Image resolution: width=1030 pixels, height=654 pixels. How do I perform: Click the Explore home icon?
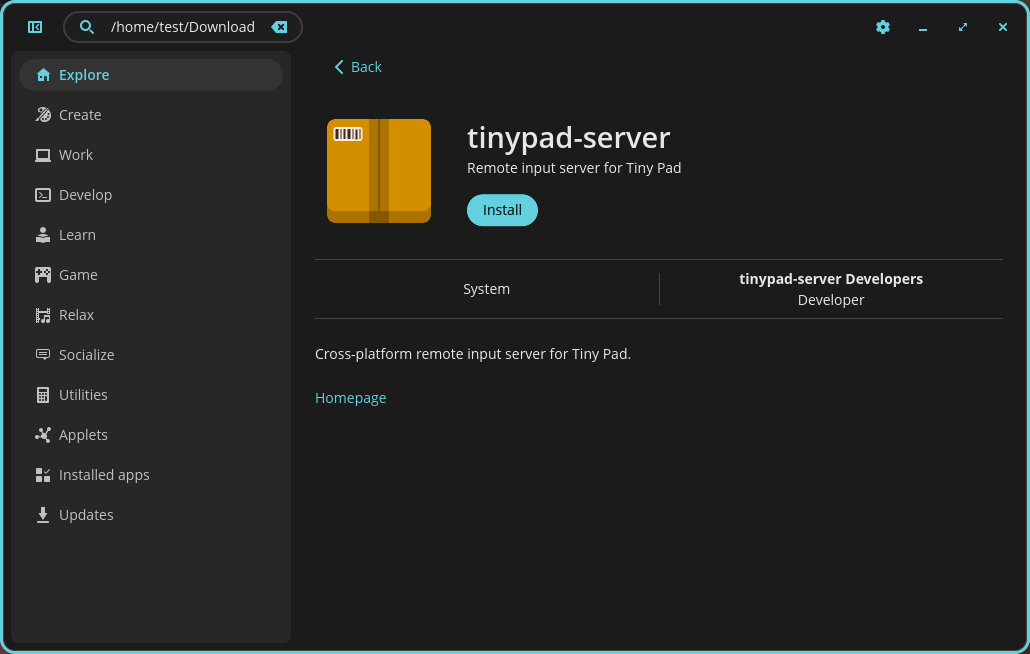[43, 75]
